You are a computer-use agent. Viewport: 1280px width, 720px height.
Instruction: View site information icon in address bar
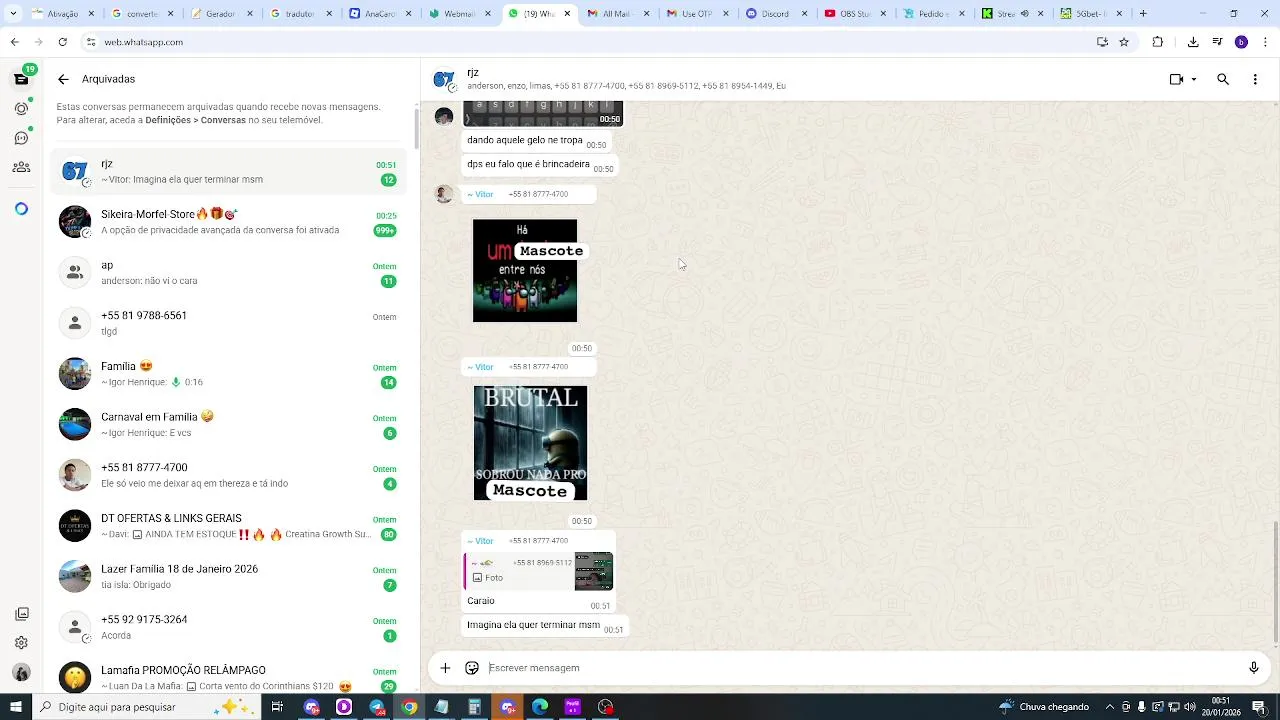(91, 42)
